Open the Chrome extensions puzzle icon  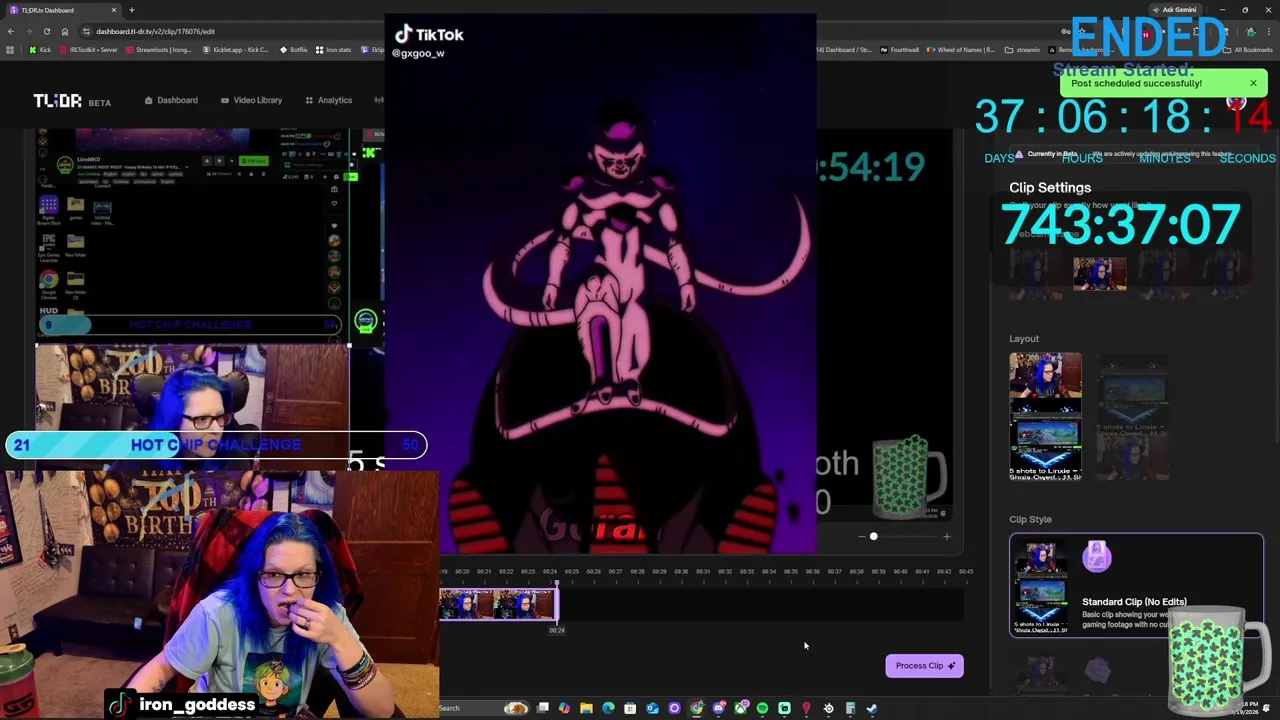pyautogui.click(x=1196, y=31)
